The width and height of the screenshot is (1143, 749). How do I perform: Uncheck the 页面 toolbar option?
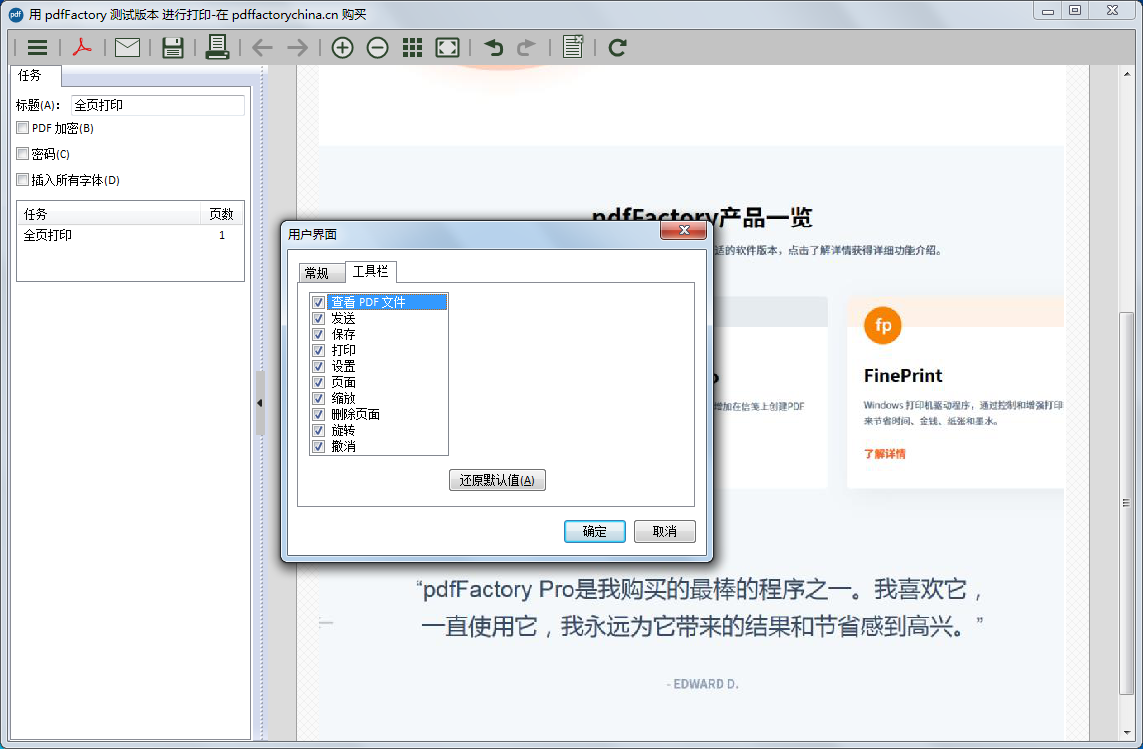pyautogui.click(x=319, y=382)
